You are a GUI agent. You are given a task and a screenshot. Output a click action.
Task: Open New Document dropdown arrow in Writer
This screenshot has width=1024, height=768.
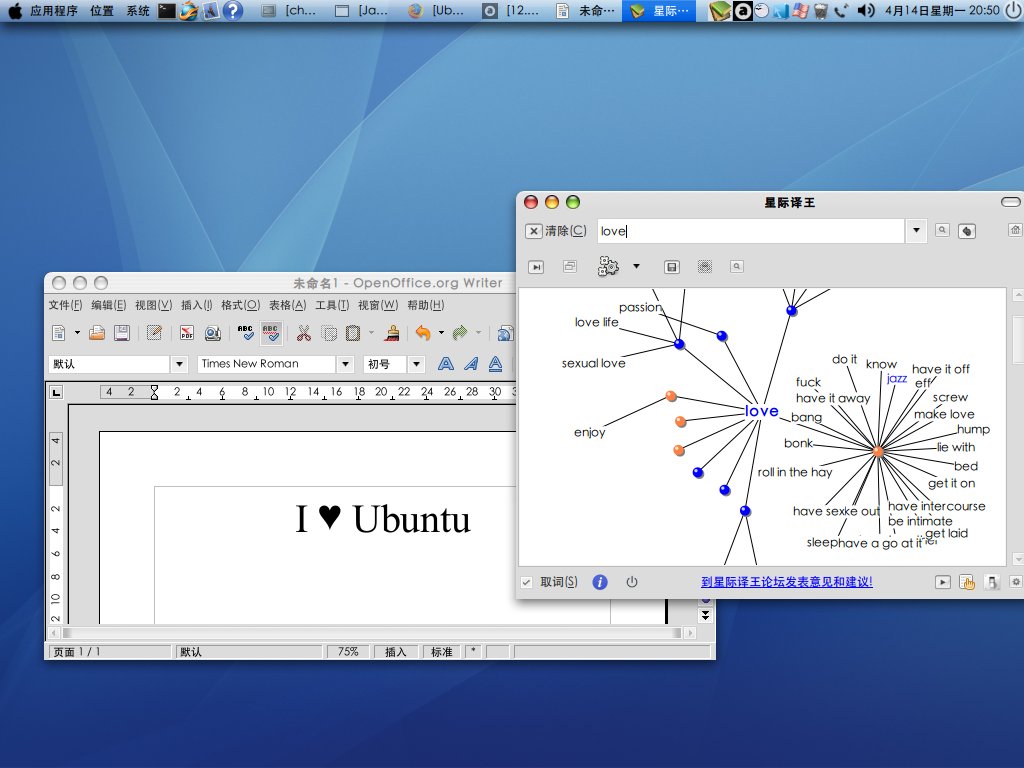[77, 333]
